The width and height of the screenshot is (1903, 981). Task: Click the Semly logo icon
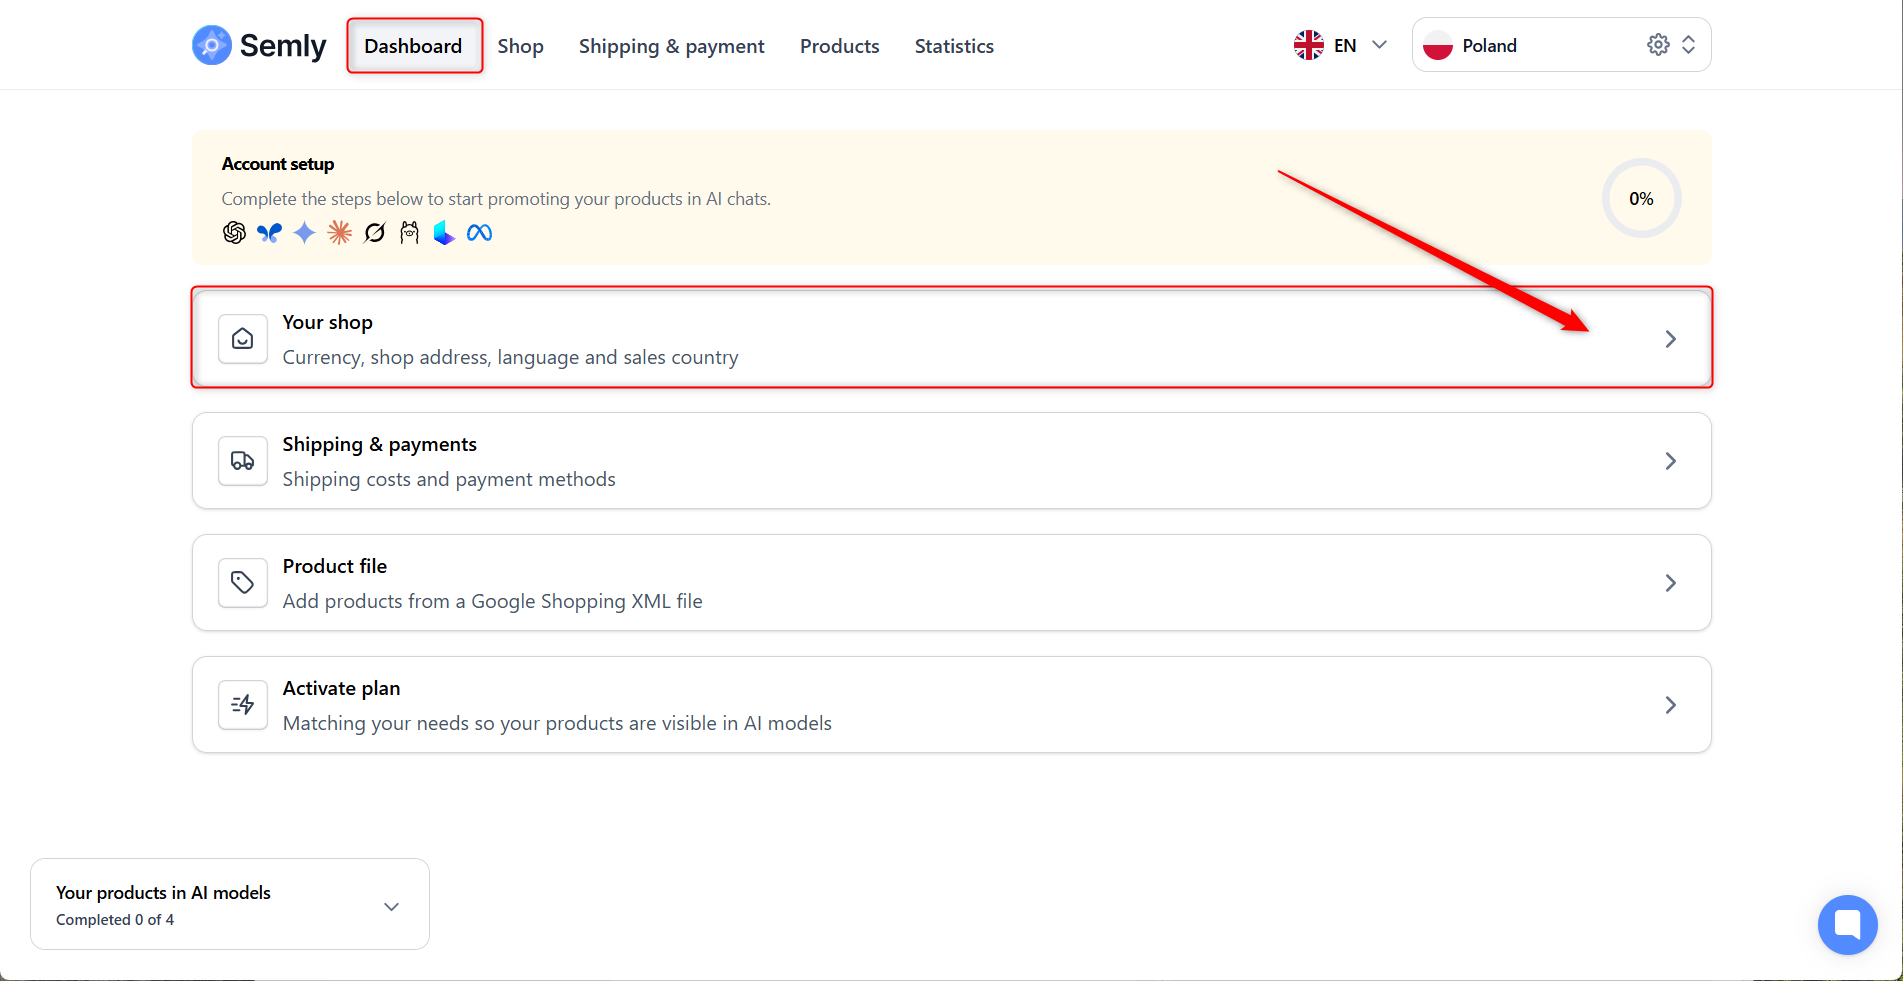[x=212, y=45]
